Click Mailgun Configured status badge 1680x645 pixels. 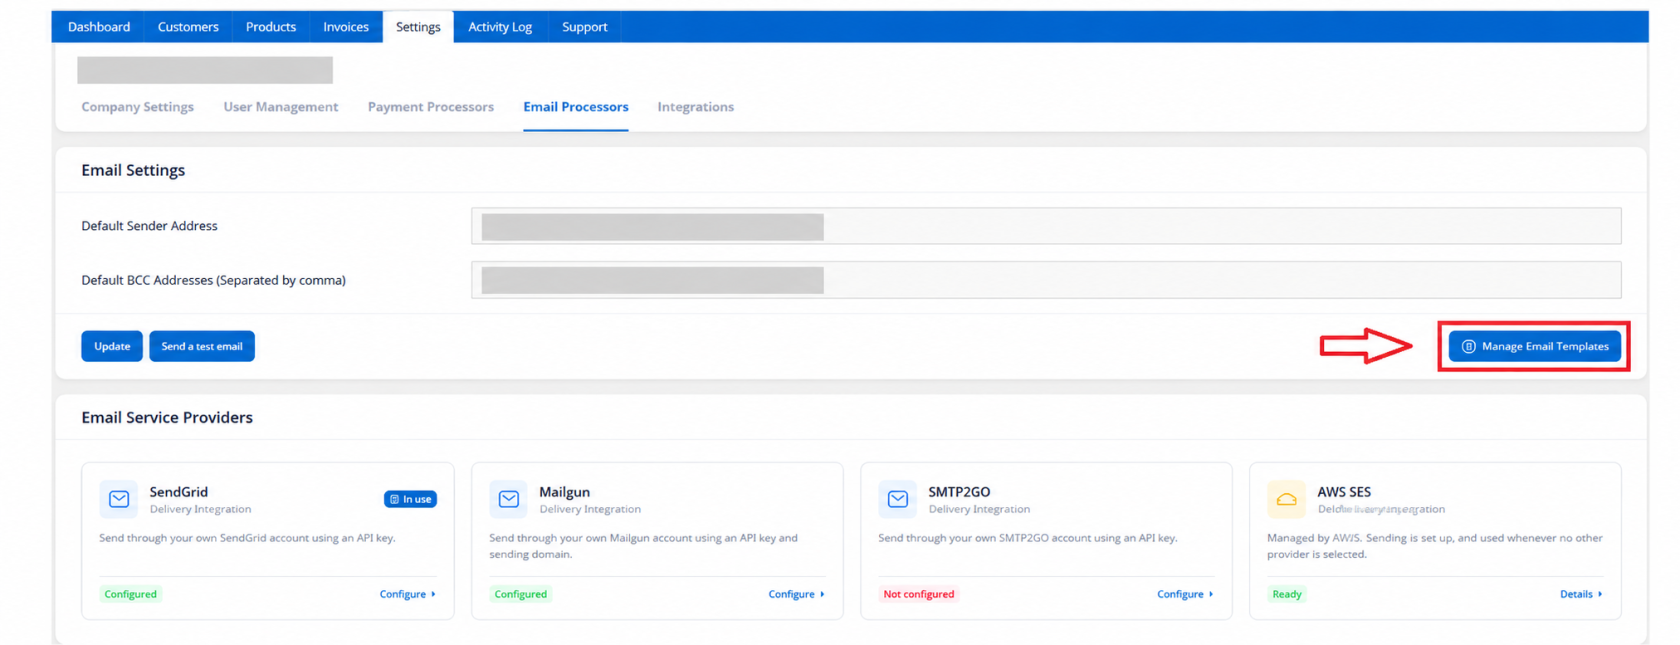pos(521,594)
